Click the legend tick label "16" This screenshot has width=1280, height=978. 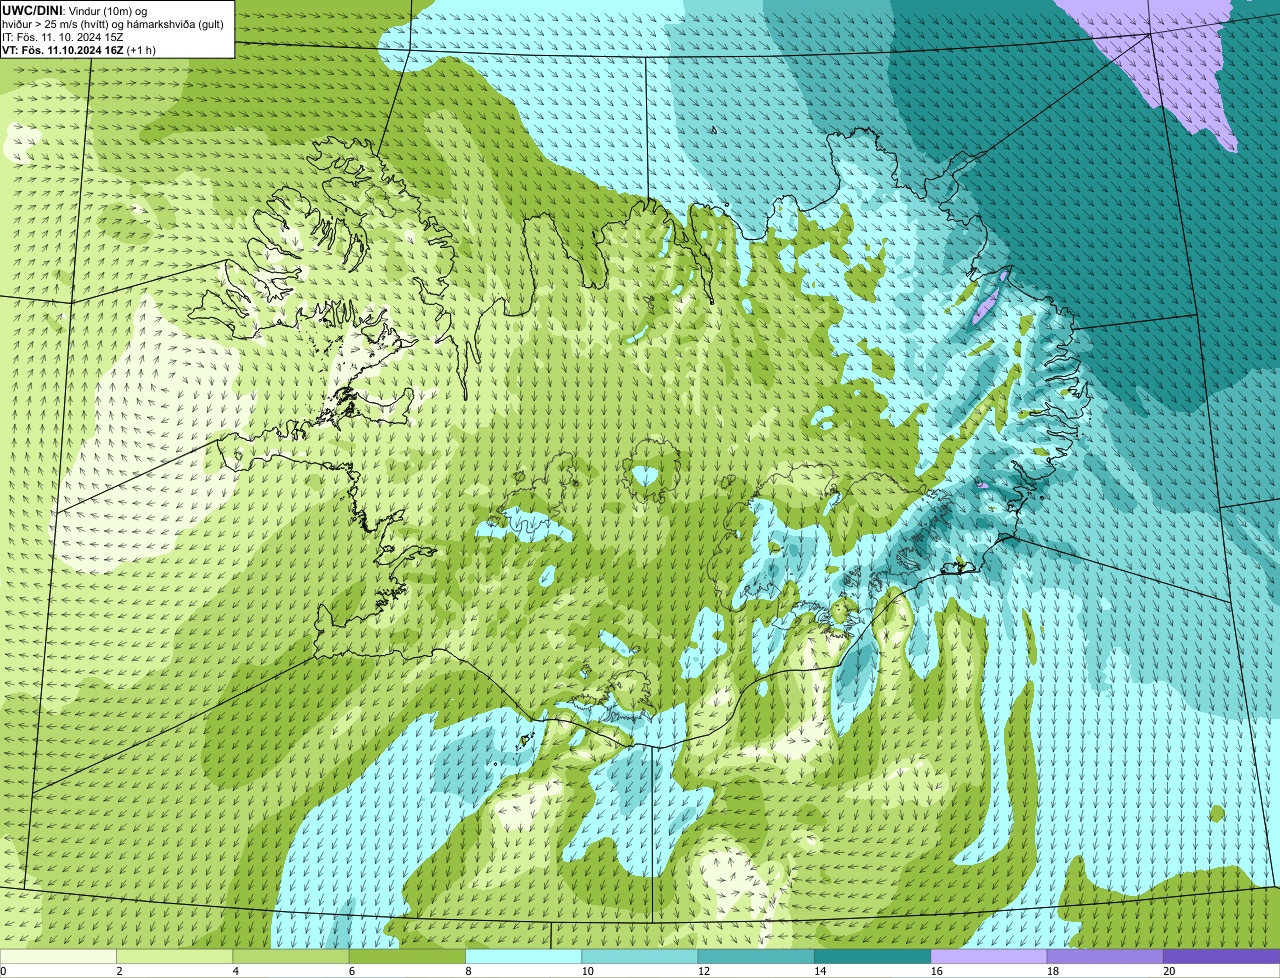point(937,971)
